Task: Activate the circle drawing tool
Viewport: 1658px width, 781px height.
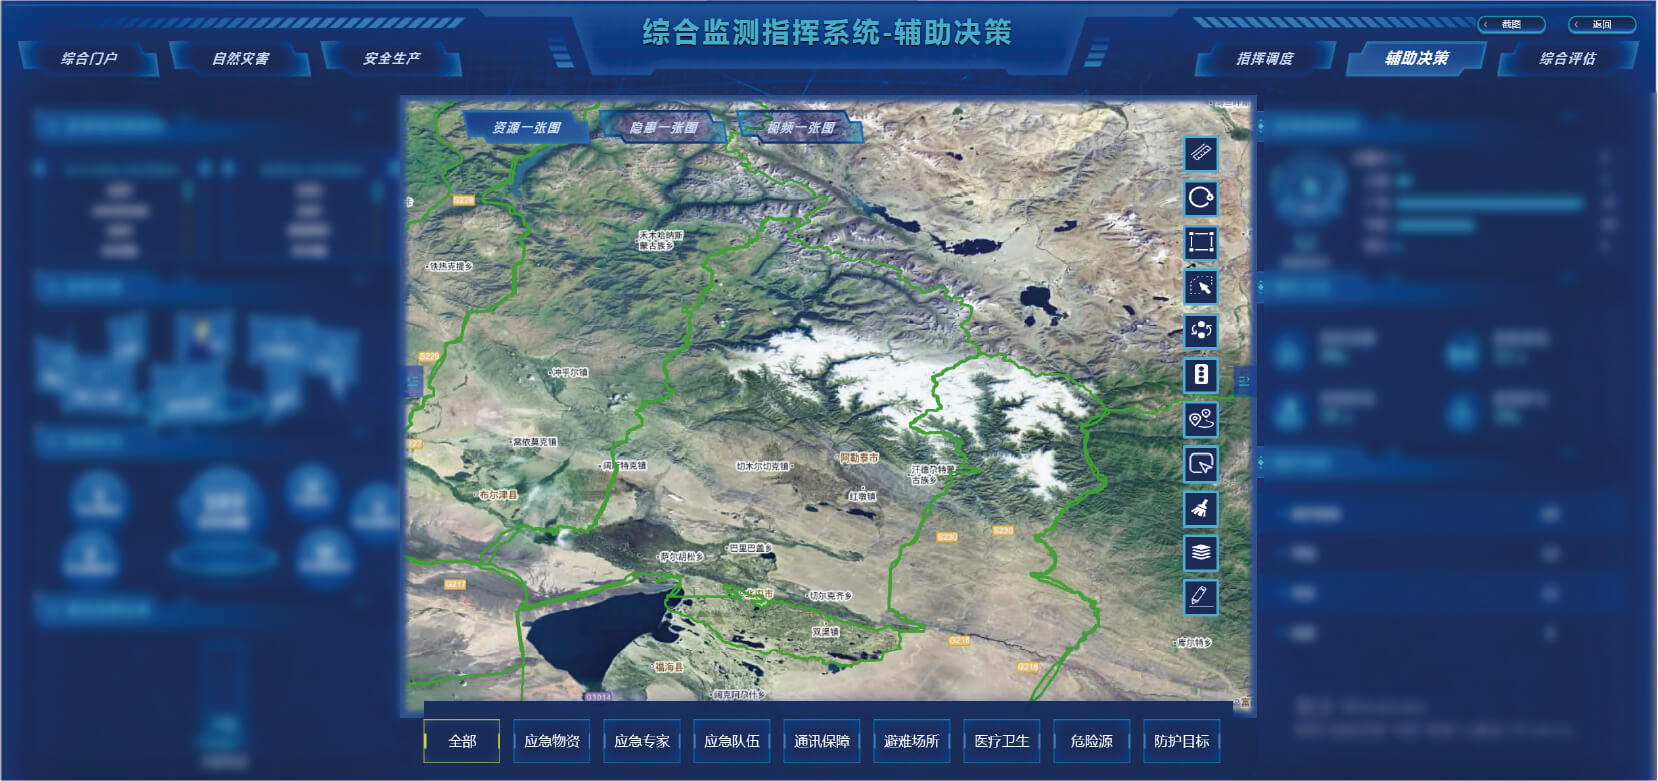Action: pyautogui.click(x=1201, y=198)
